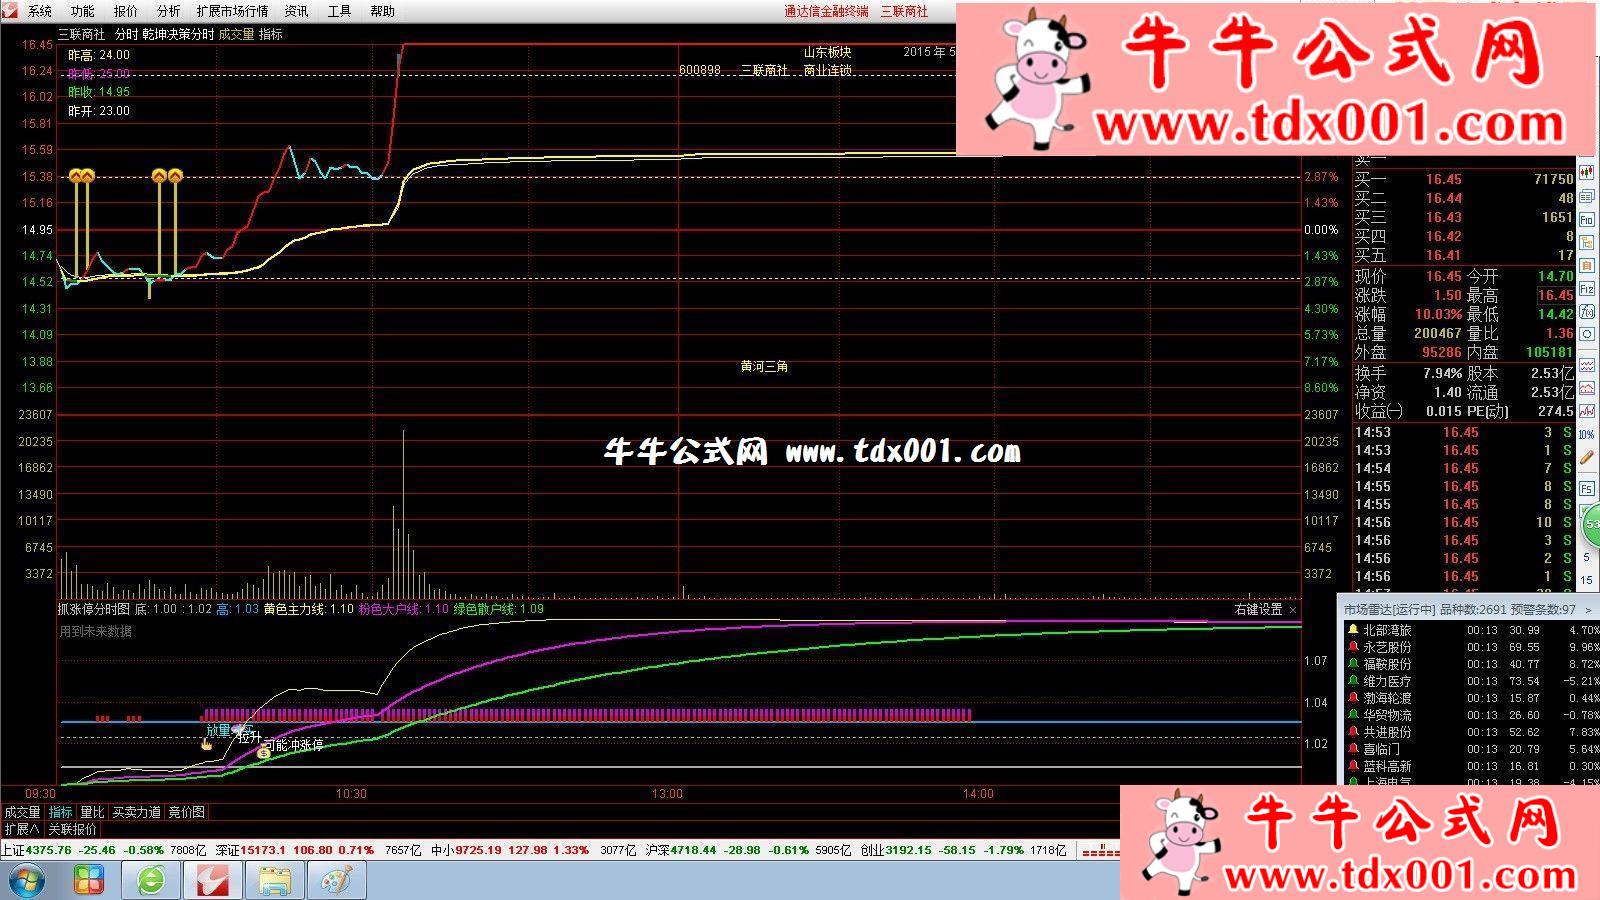The height and width of the screenshot is (900, 1600).
Task: Expand the 扩展∧ panel
Action: tap(22, 830)
